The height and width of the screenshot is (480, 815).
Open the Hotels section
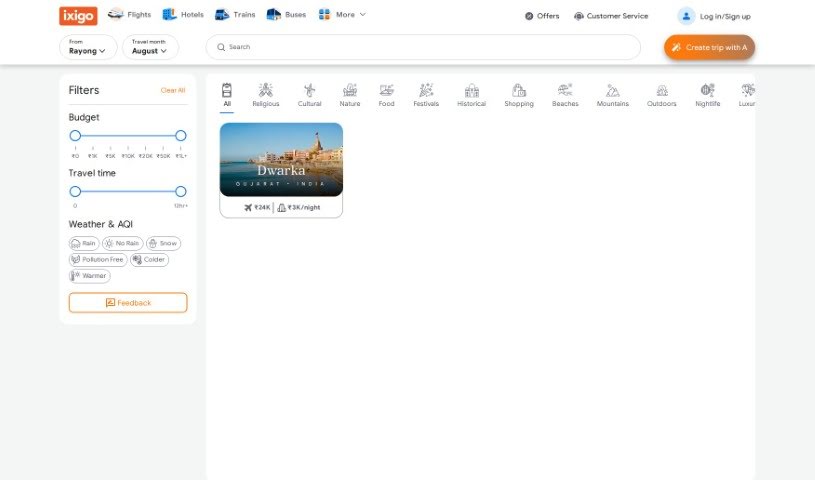[x=183, y=15]
